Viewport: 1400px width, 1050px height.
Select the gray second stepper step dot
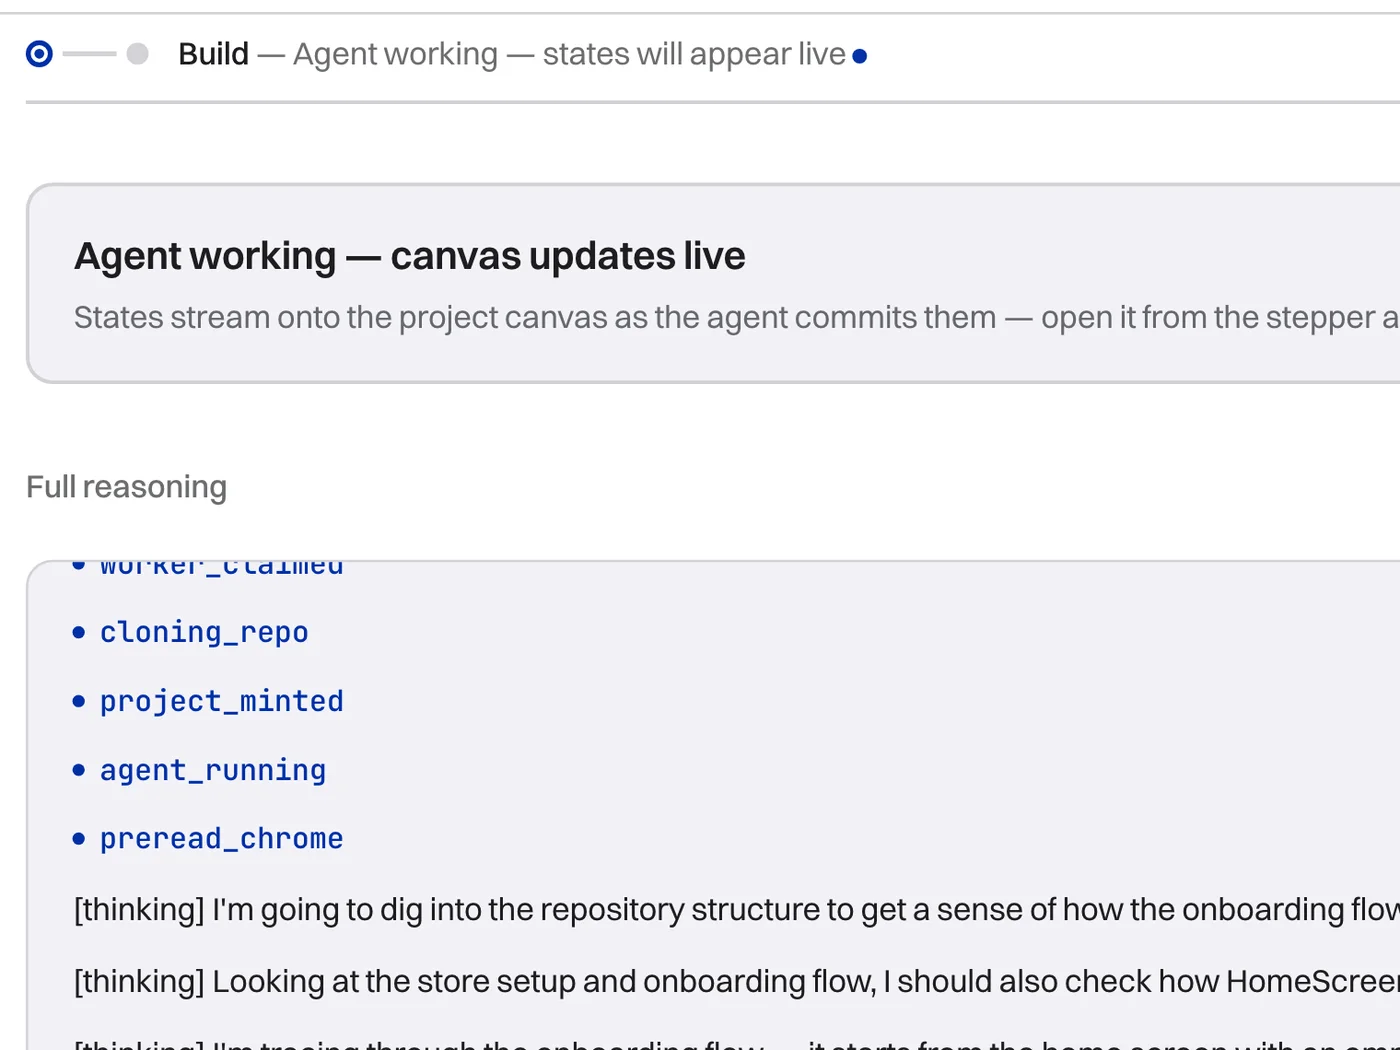click(x=138, y=54)
